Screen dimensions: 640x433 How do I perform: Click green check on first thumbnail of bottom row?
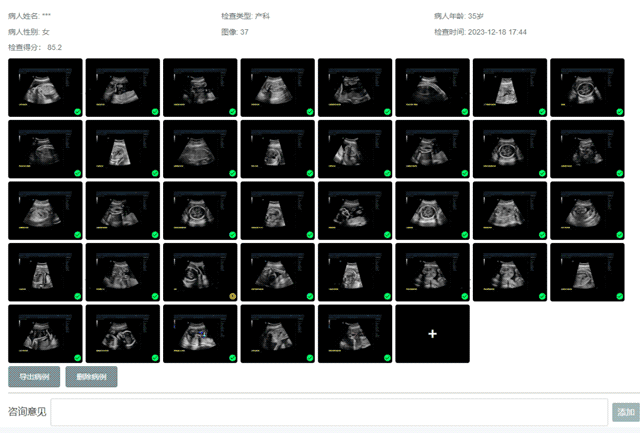pyautogui.click(x=77, y=357)
